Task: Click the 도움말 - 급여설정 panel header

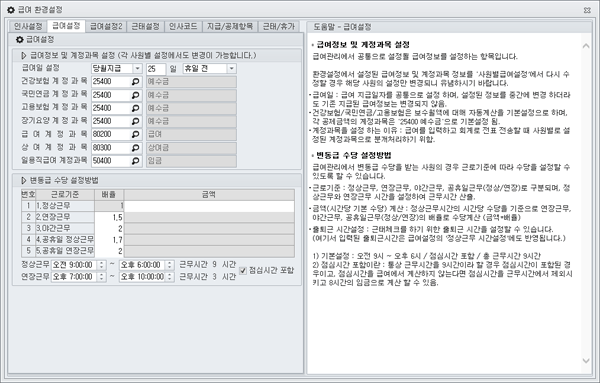Action: (x=449, y=27)
